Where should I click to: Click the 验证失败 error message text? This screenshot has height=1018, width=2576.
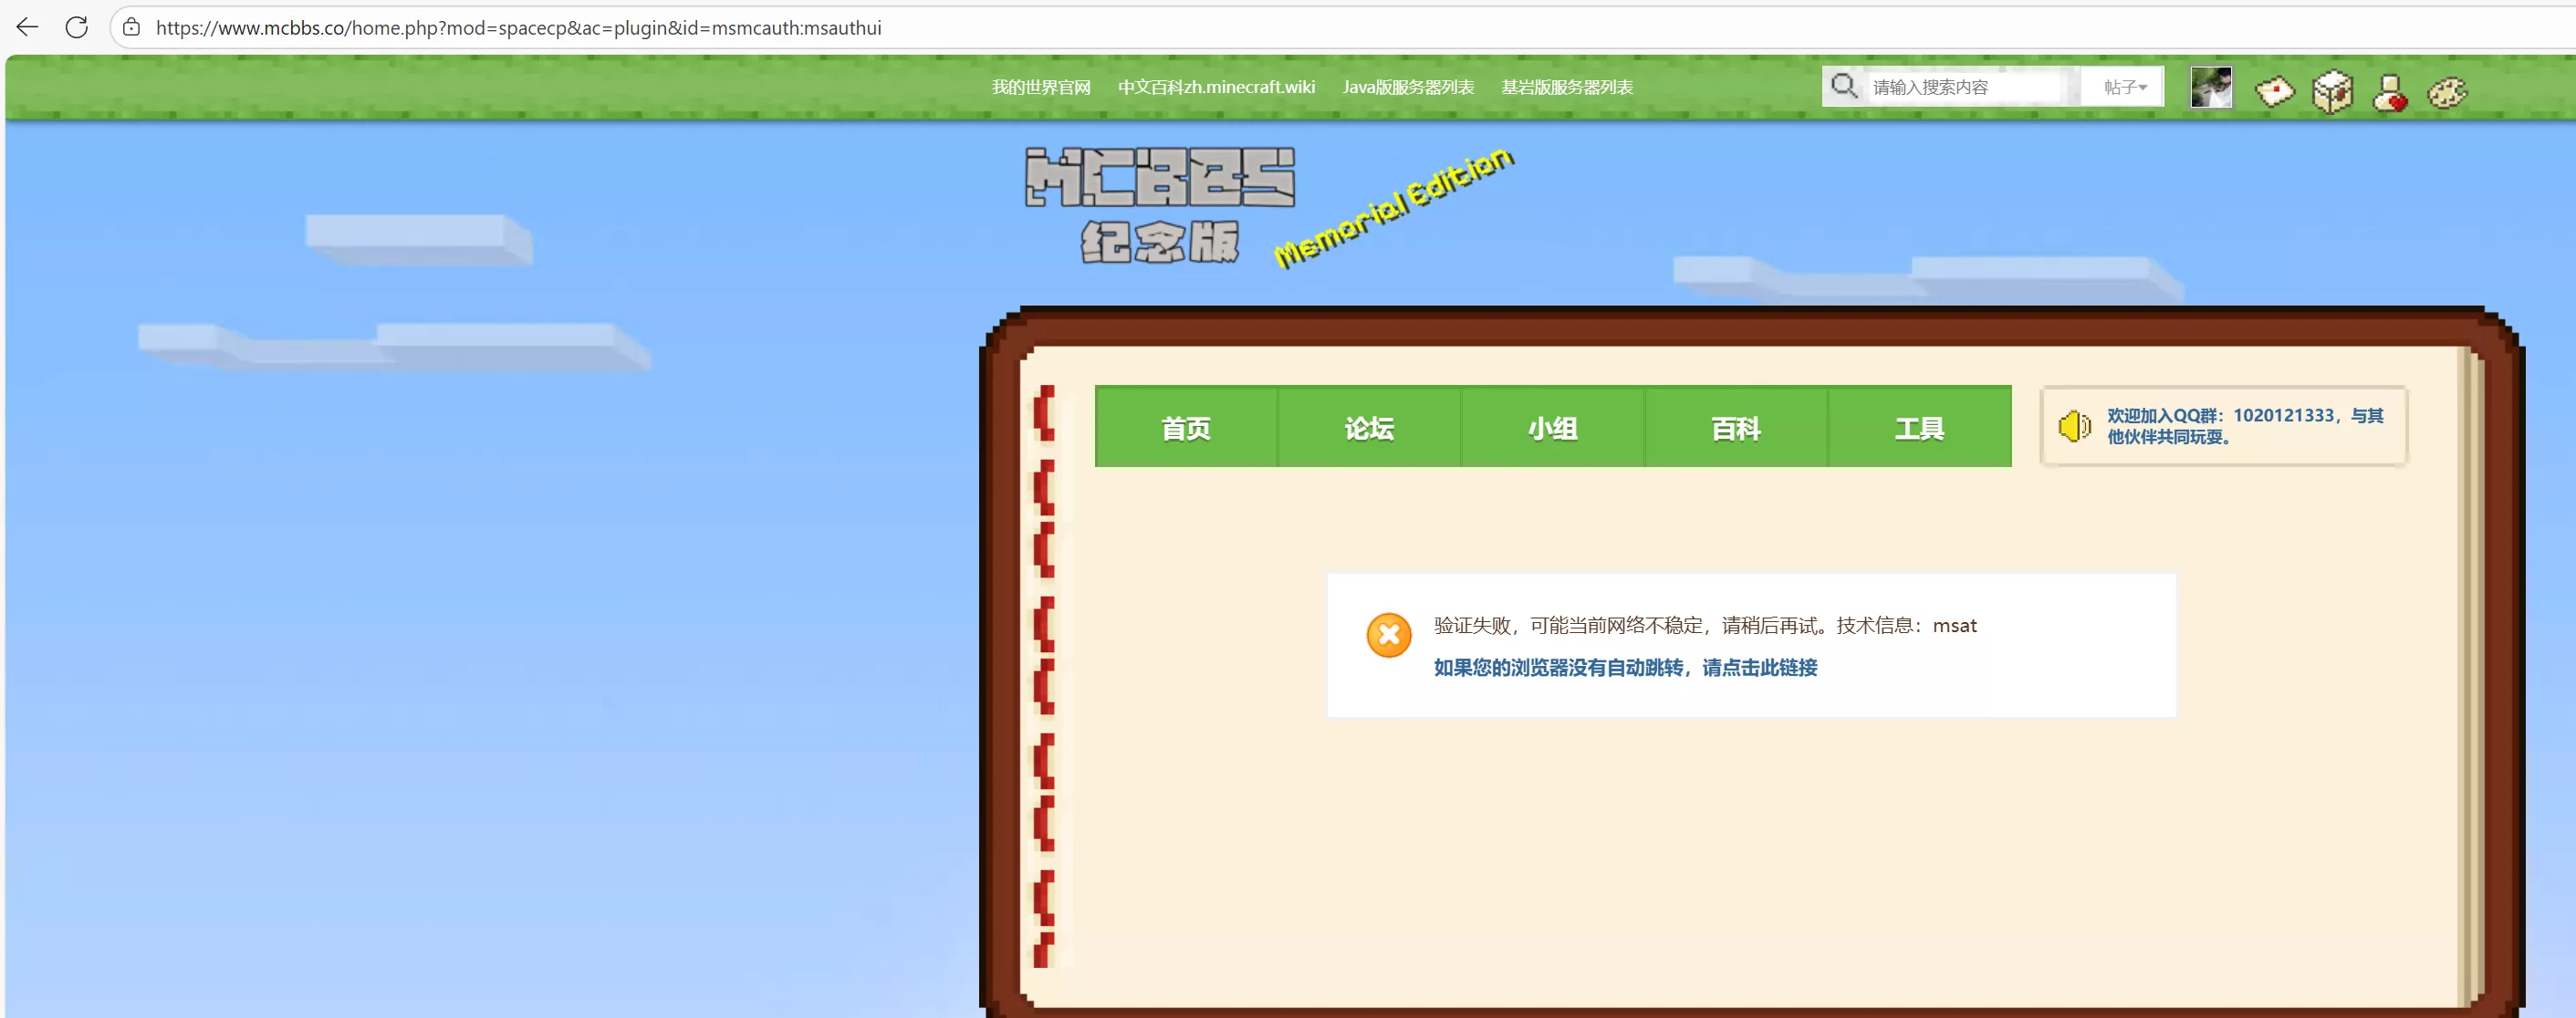(x=1705, y=625)
